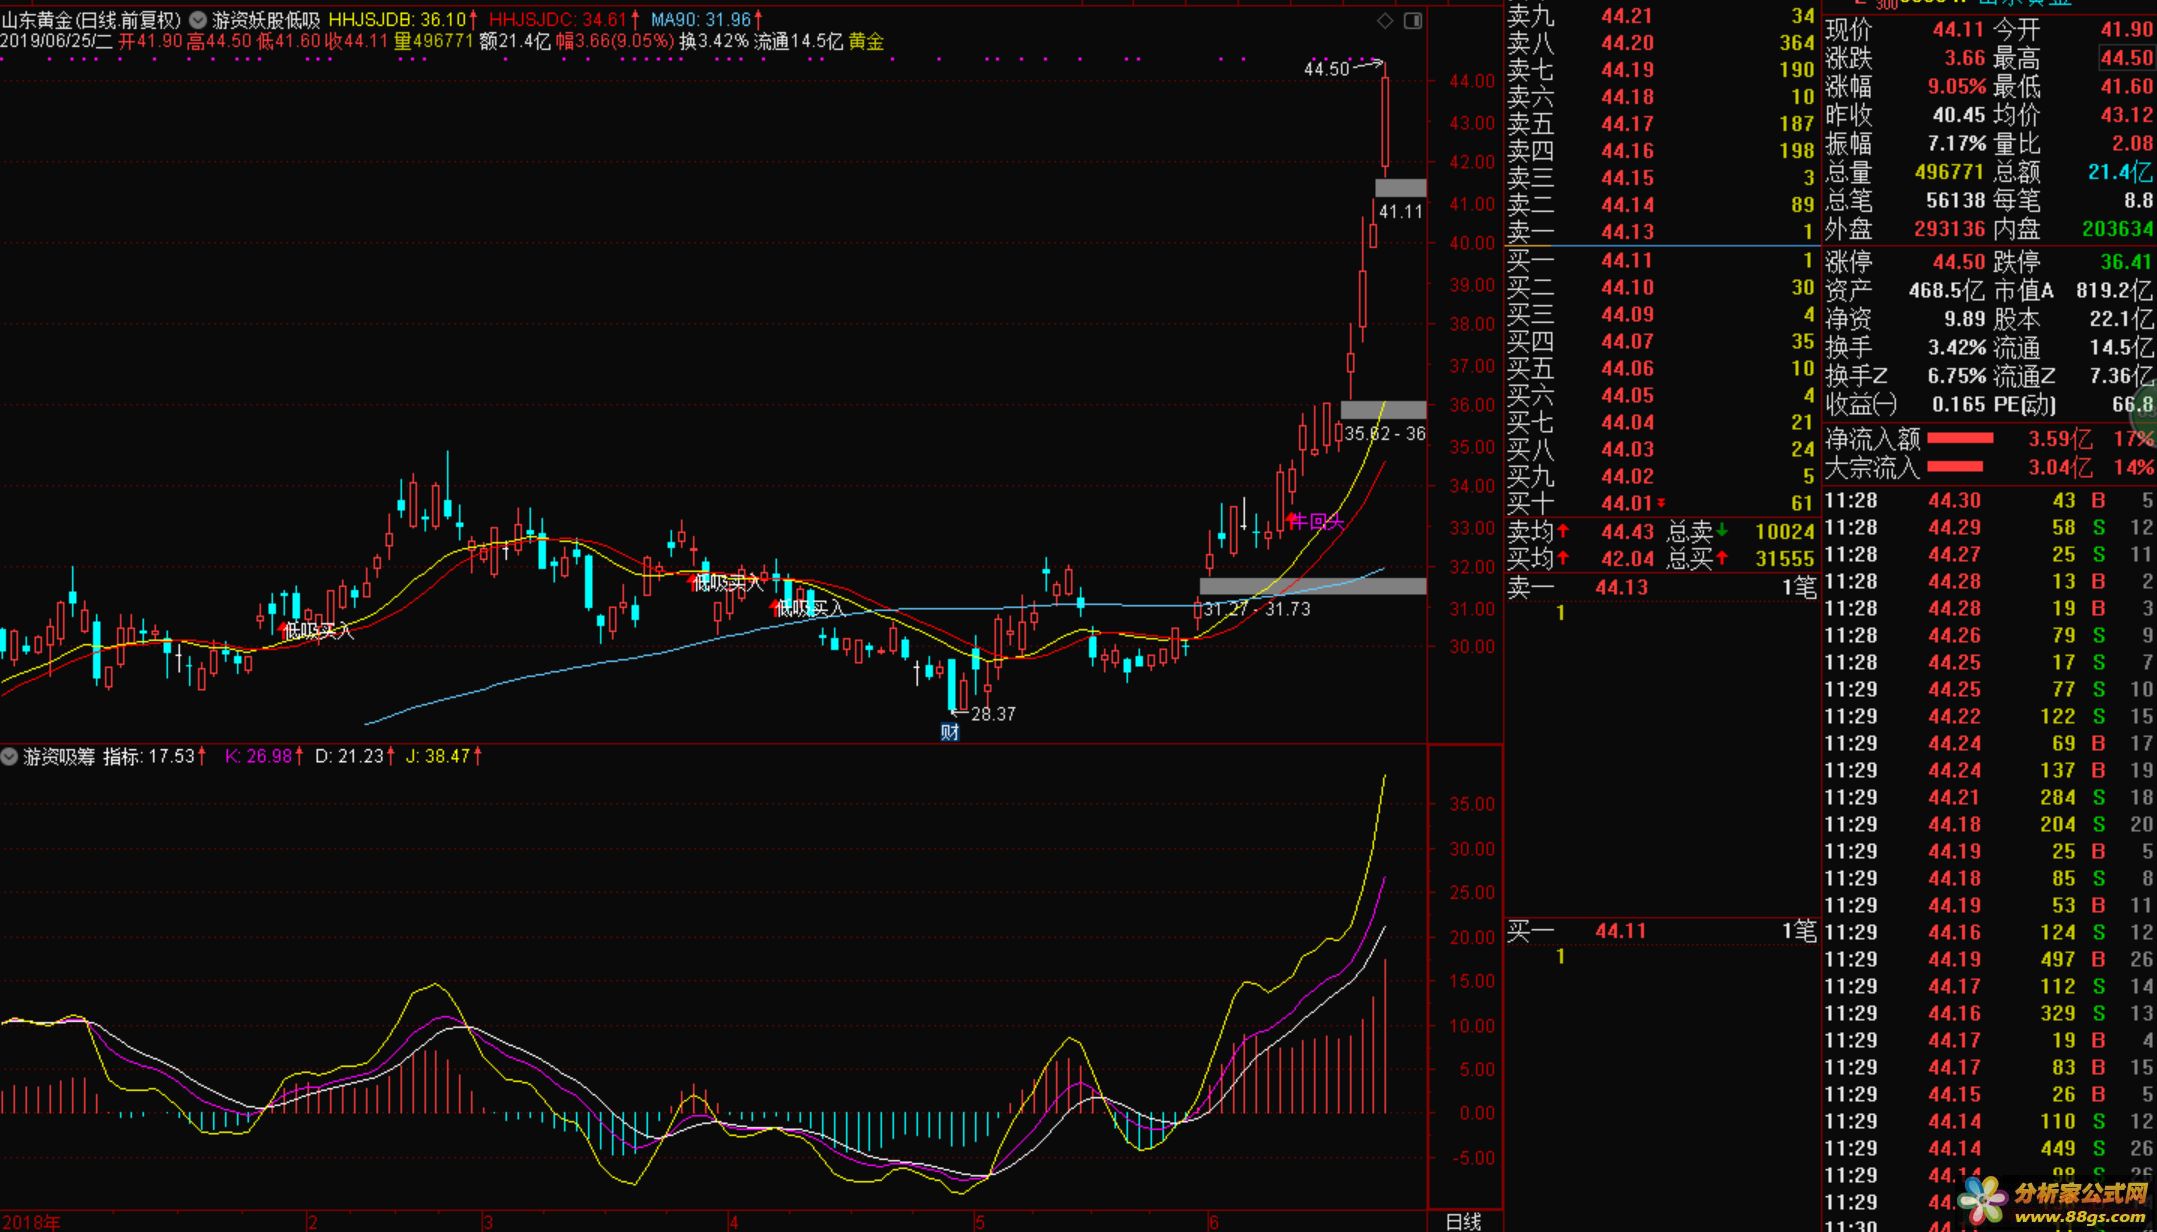Select the 卖五 44.17 order row
The height and width of the screenshot is (1232, 2157).
pyautogui.click(x=1661, y=124)
